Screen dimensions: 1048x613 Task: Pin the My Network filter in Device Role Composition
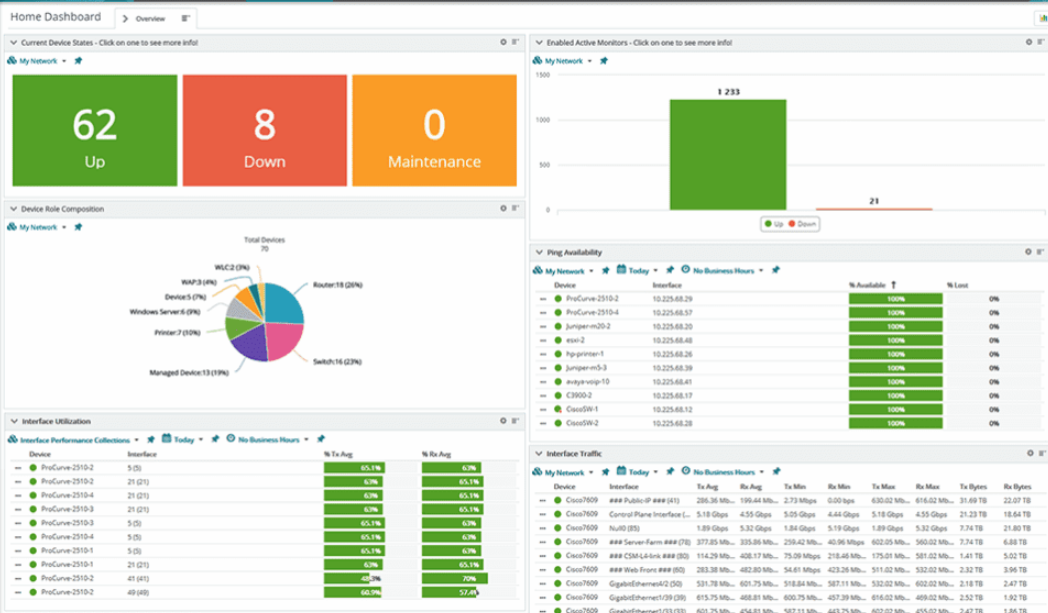pyautogui.click(x=78, y=227)
